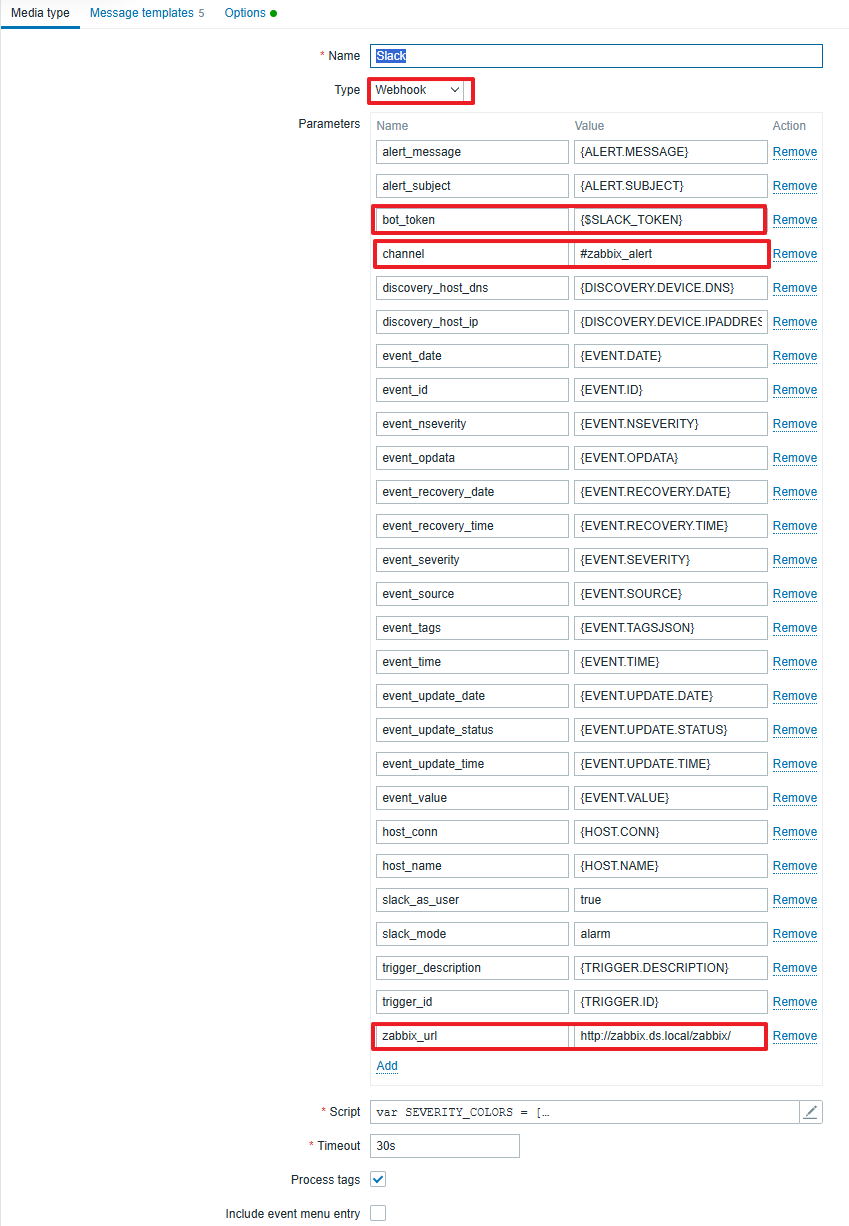Toggle the Process tags checkbox
The height and width of the screenshot is (1226, 849).
click(x=378, y=1179)
